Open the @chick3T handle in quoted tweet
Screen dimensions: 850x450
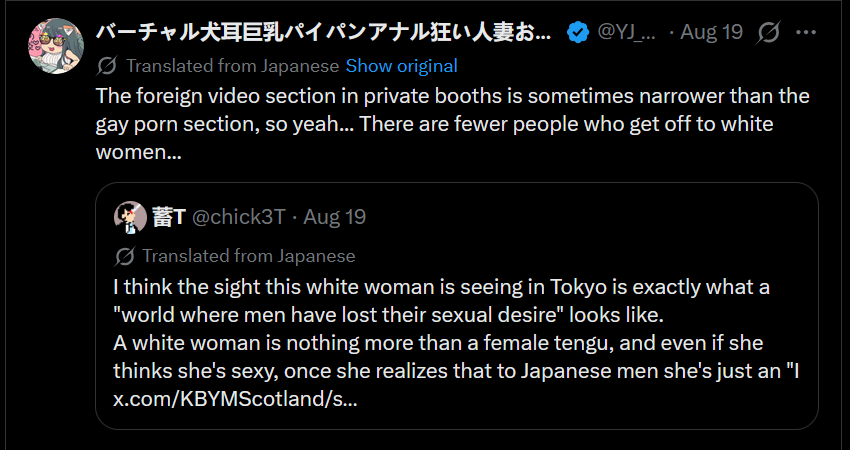[239, 217]
